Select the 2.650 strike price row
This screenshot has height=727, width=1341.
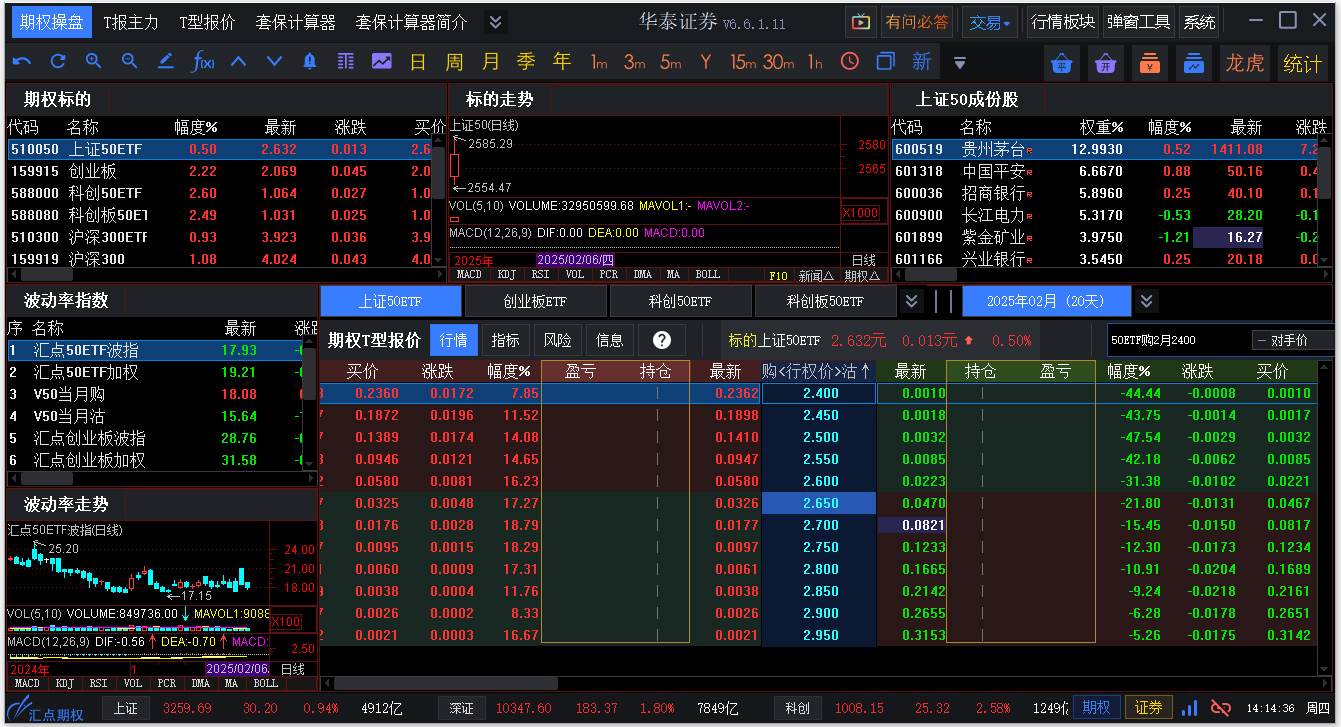point(820,503)
